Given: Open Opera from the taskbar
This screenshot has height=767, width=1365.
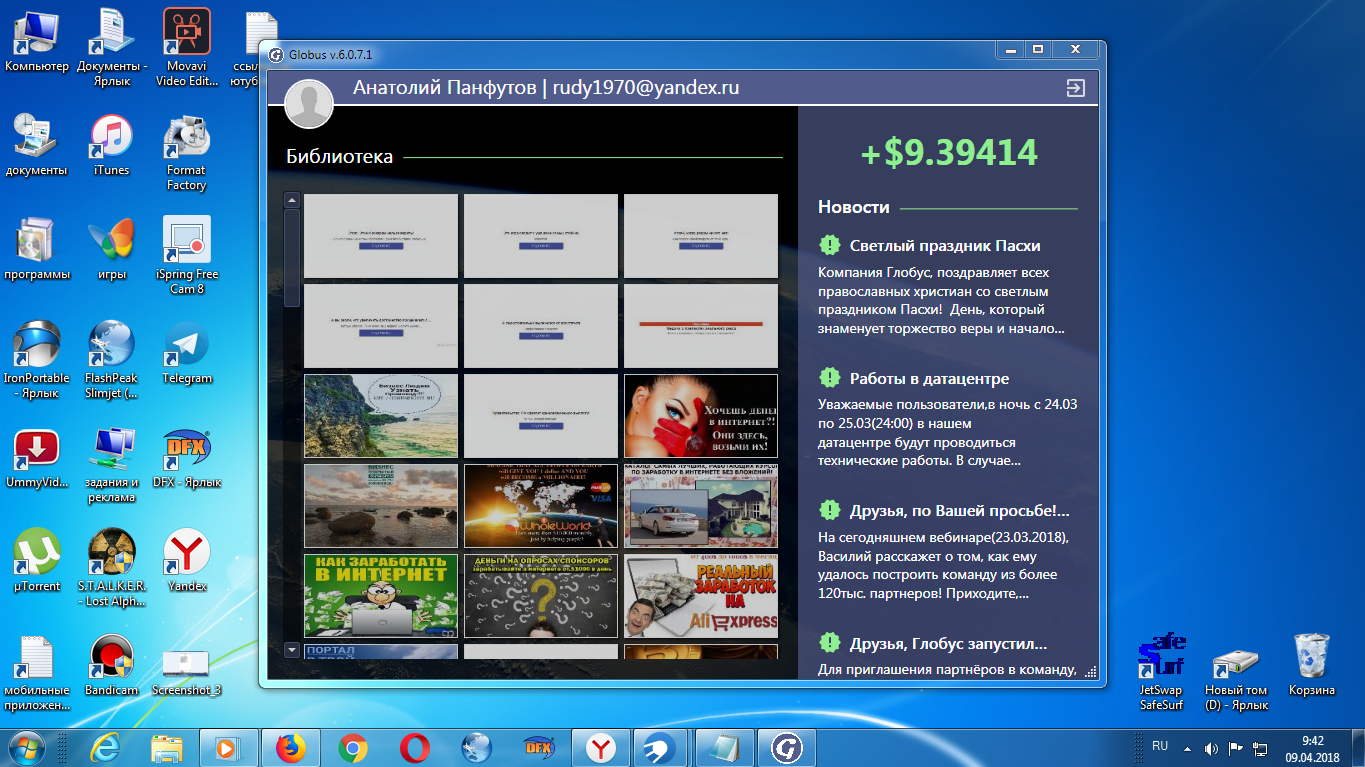Looking at the screenshot, I should (x=415, y=748).
